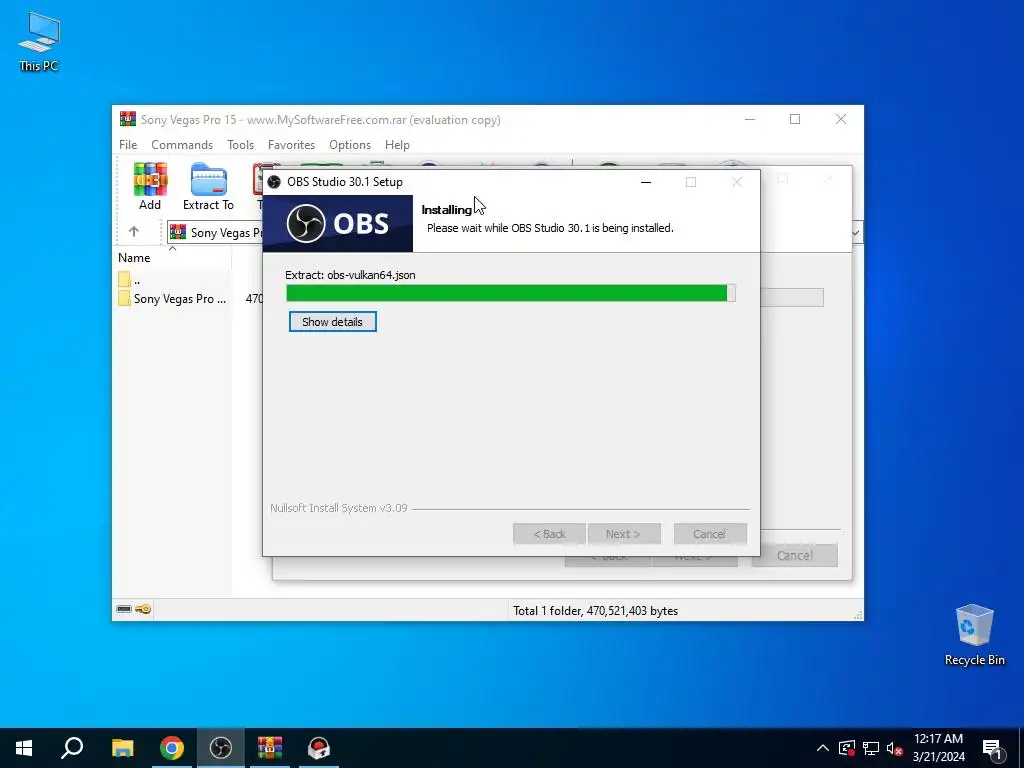This screenshot has width=1024, height=768.
Task: Click the Next button in OBS setup
Action: [624, 534]
